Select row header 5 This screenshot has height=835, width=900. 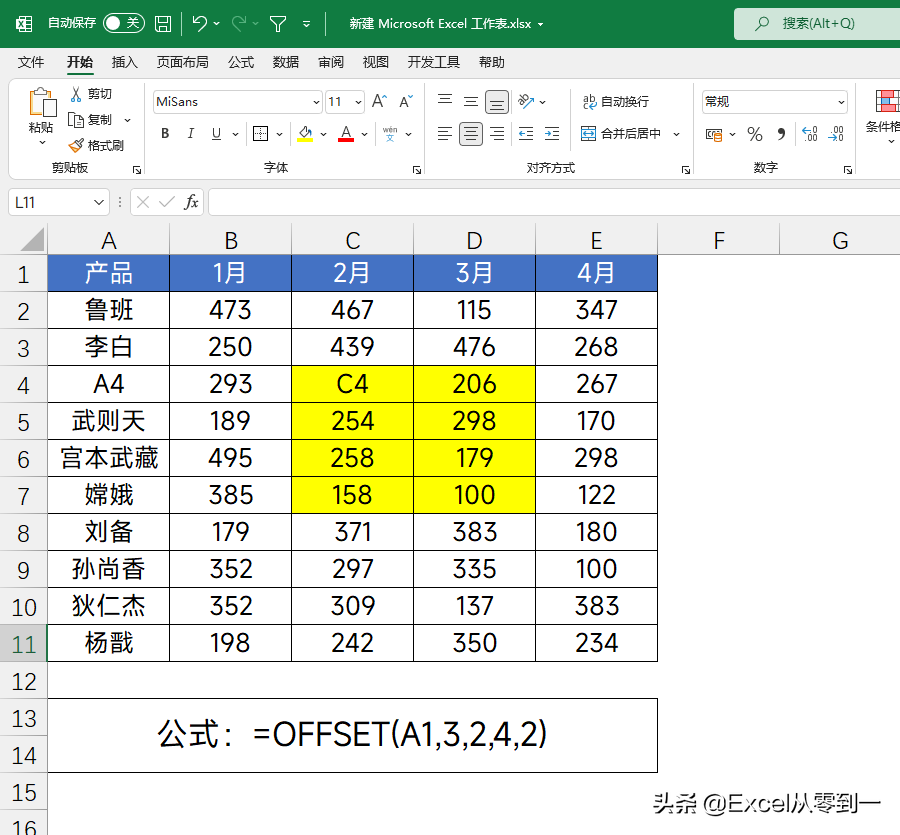click(24, 422)
